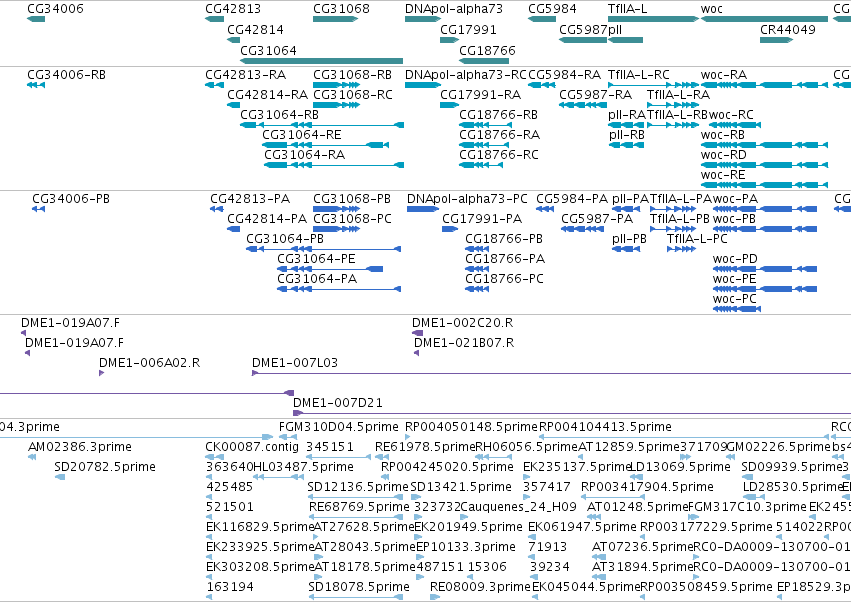Viewport: 851px width, 602px height.
Task: Click BAC DME1-007L03 label
Action: click(295, 363)
